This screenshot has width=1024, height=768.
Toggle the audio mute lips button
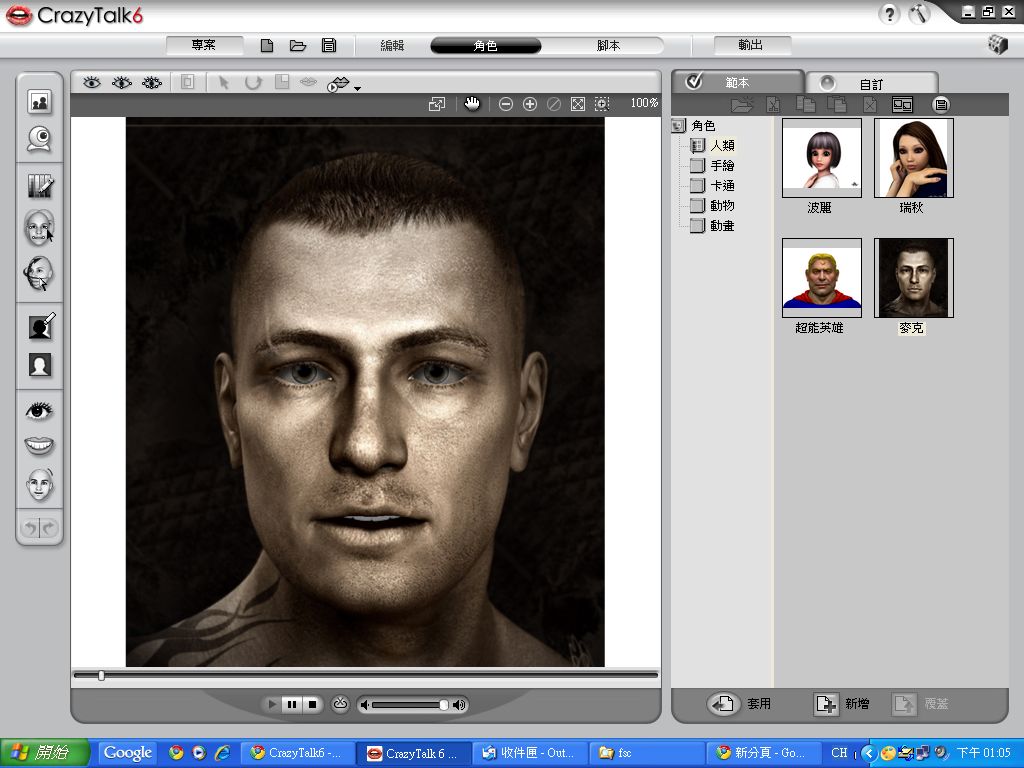tap(339, 705)
